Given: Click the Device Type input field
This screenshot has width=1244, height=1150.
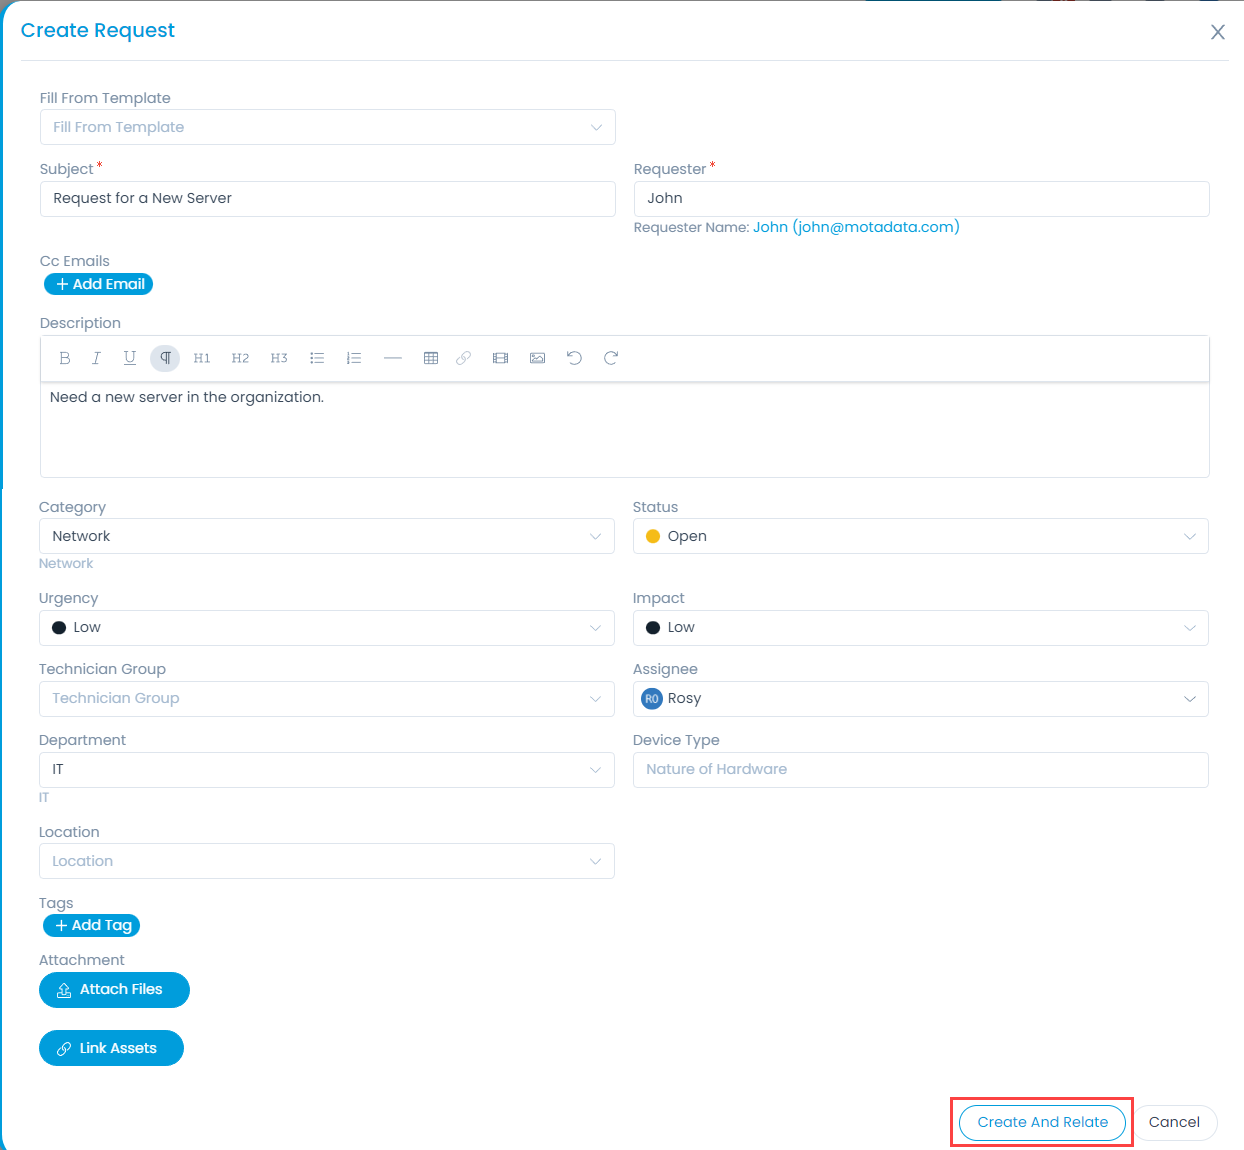Looking at the screenshot, I should coord(920,769).
